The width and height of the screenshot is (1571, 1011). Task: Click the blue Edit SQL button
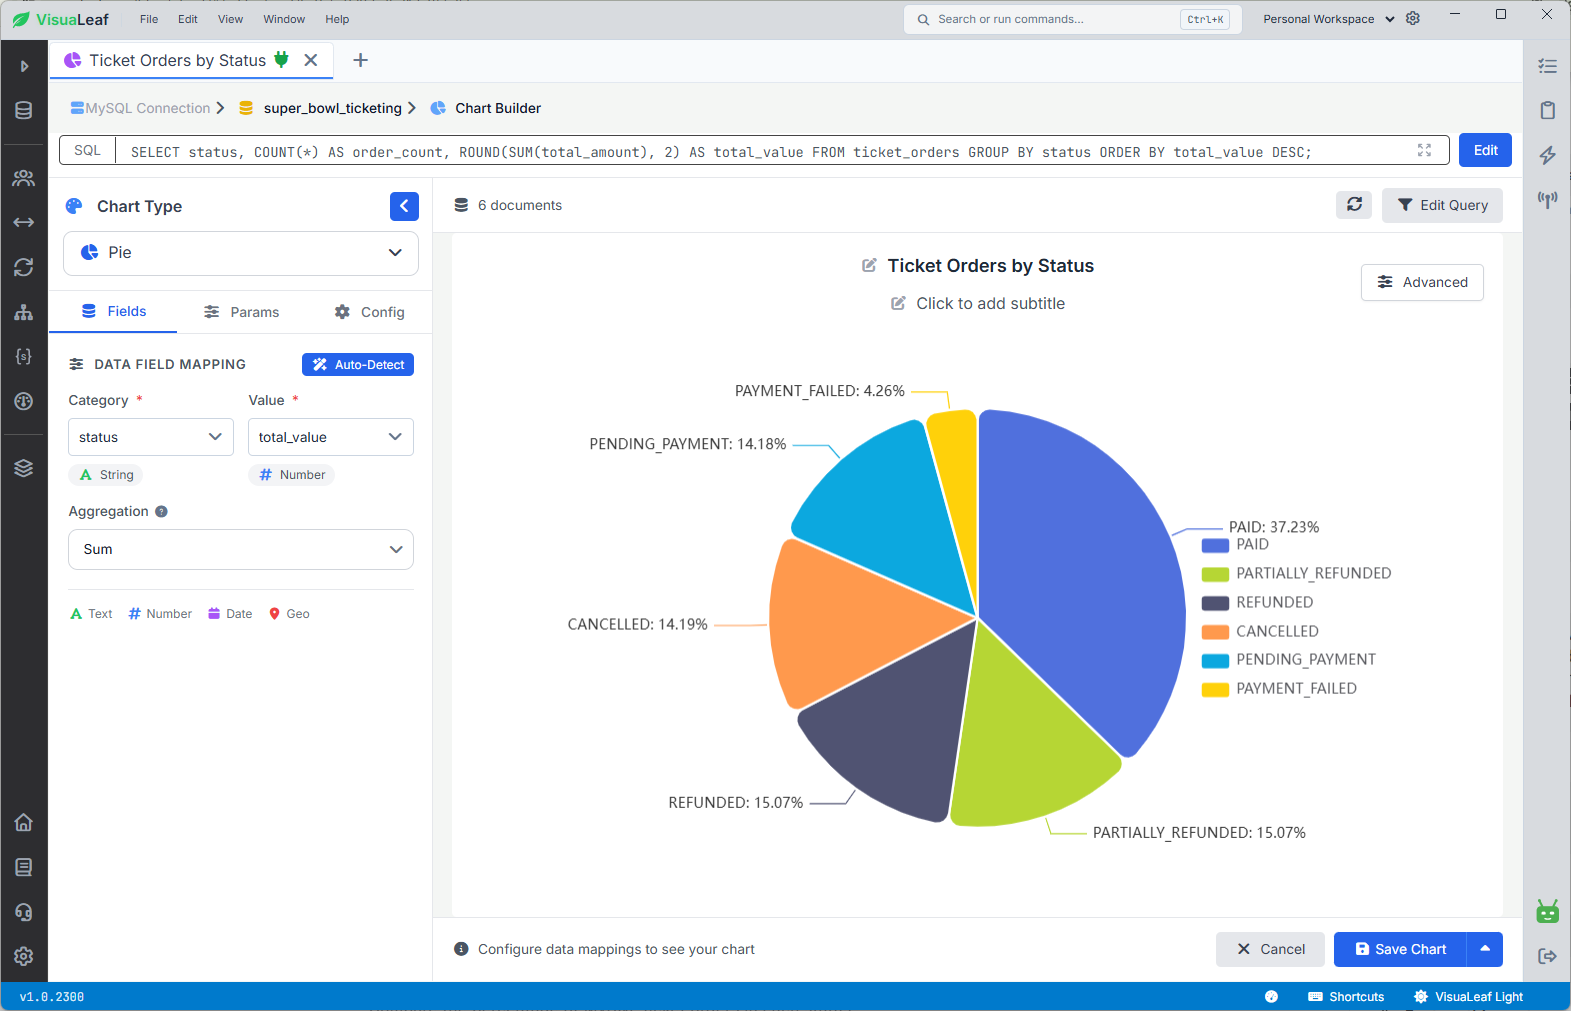(x=1485, y=150)
